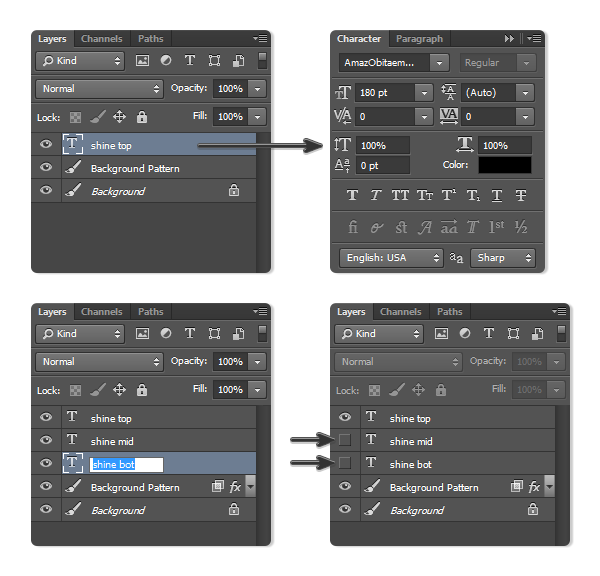Expand effects arrow on Background Pattern, bottom-right panel
The image size is (600, 576).
549,486
